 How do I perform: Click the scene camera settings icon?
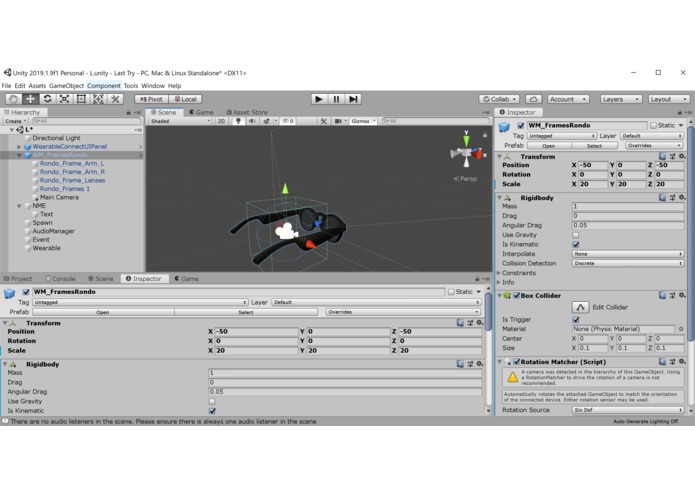(x=338, y=121)
